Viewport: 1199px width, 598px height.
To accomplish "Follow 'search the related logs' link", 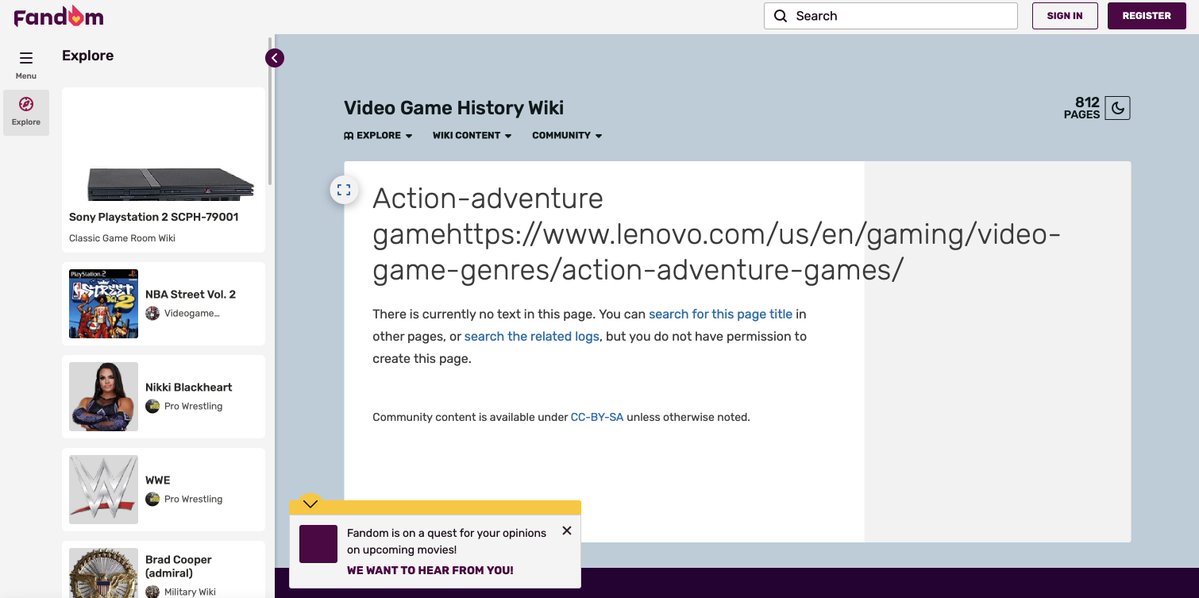I will tap(531, 336).
